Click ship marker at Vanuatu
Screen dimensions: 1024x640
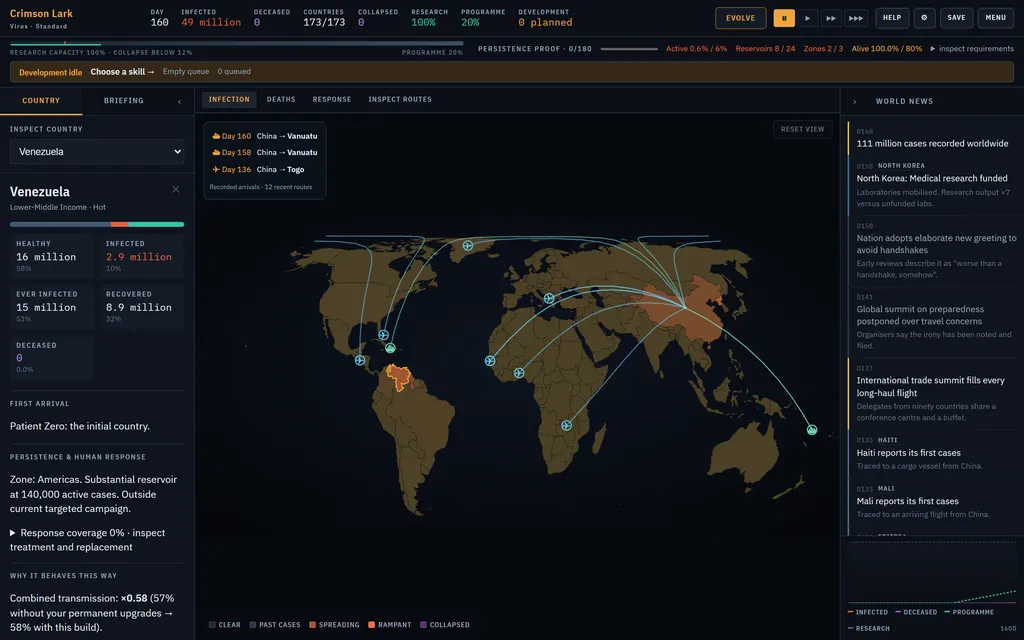pos(812,430)
